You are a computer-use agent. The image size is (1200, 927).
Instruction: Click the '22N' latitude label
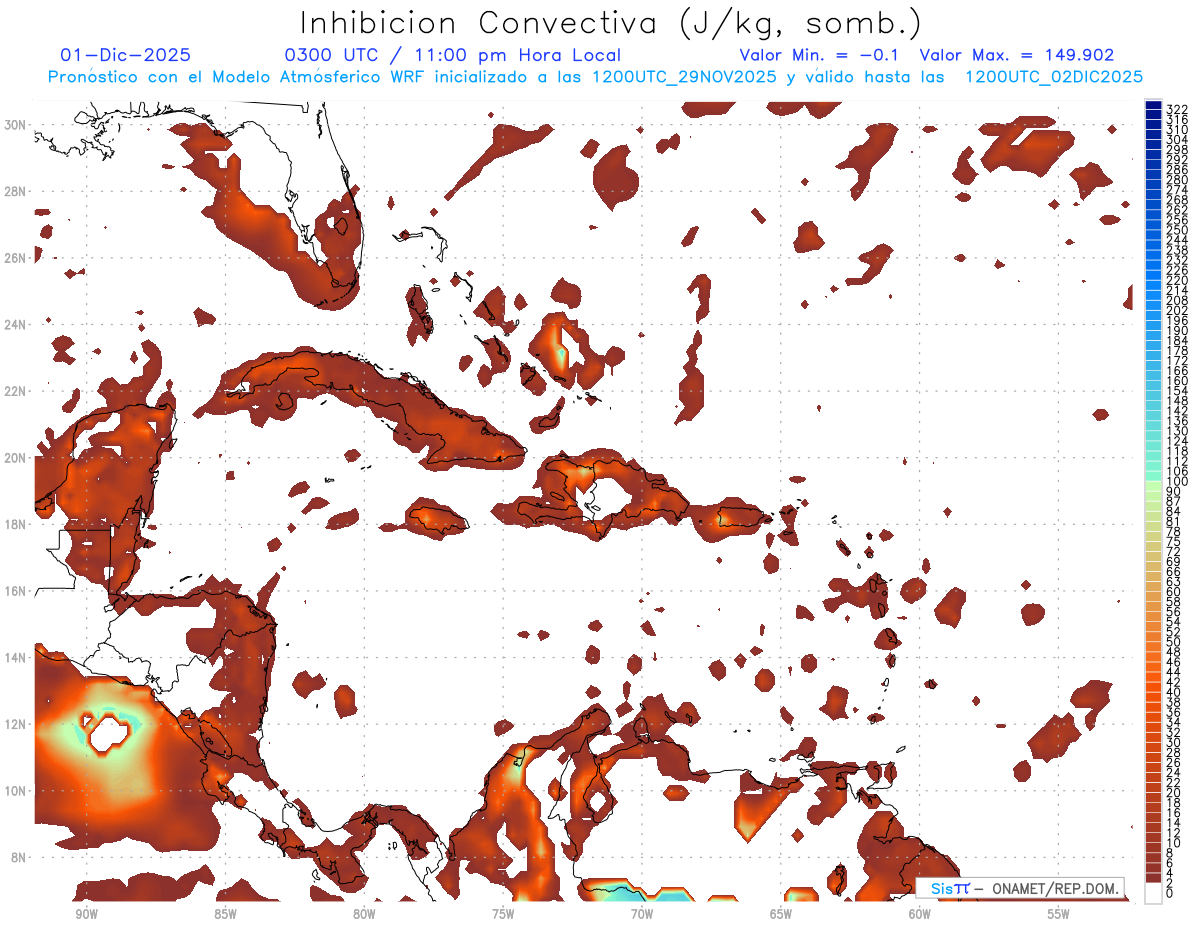coord(17,391)
